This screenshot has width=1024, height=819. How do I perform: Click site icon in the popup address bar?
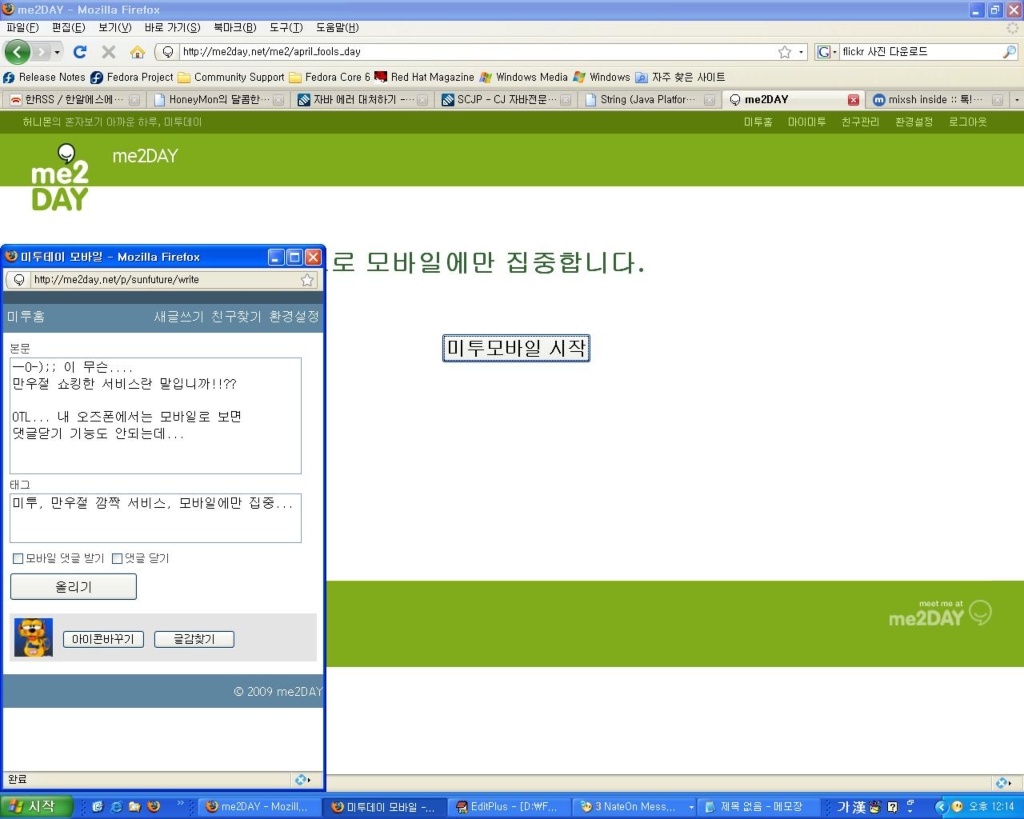click(19, 280)
